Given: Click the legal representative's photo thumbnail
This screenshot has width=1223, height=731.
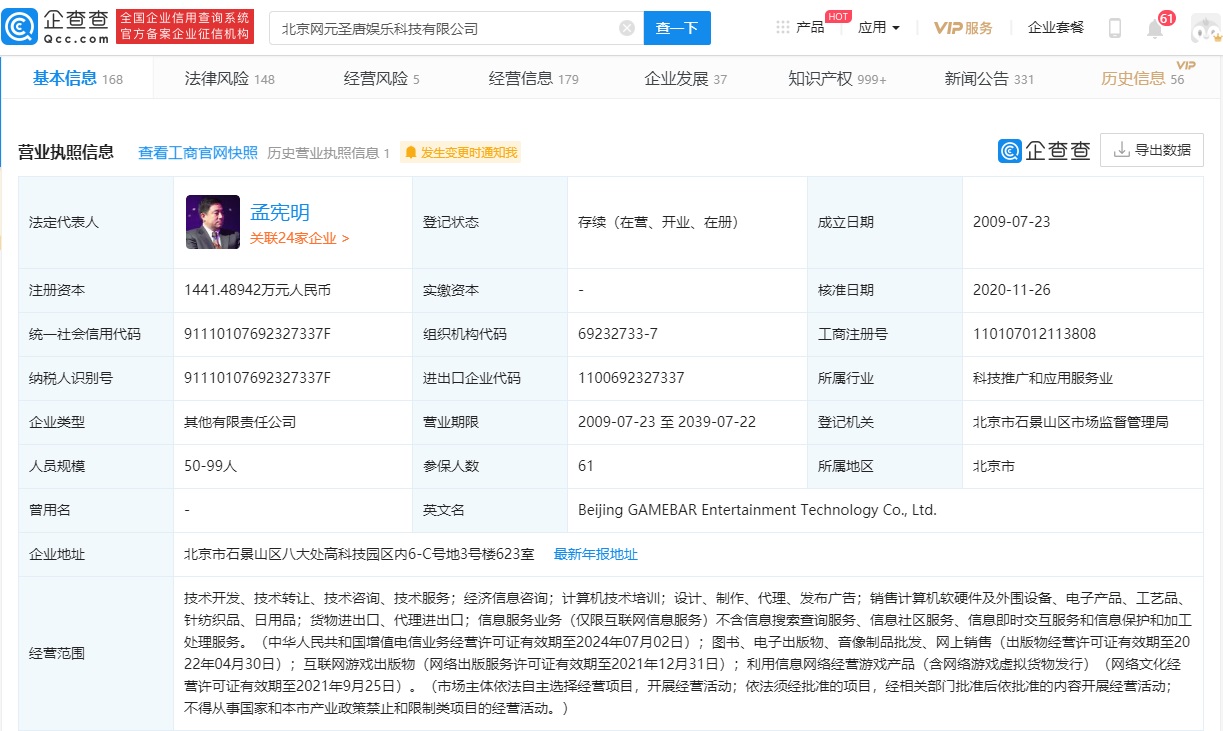Looking at the screenshot, I should [213, 222].
